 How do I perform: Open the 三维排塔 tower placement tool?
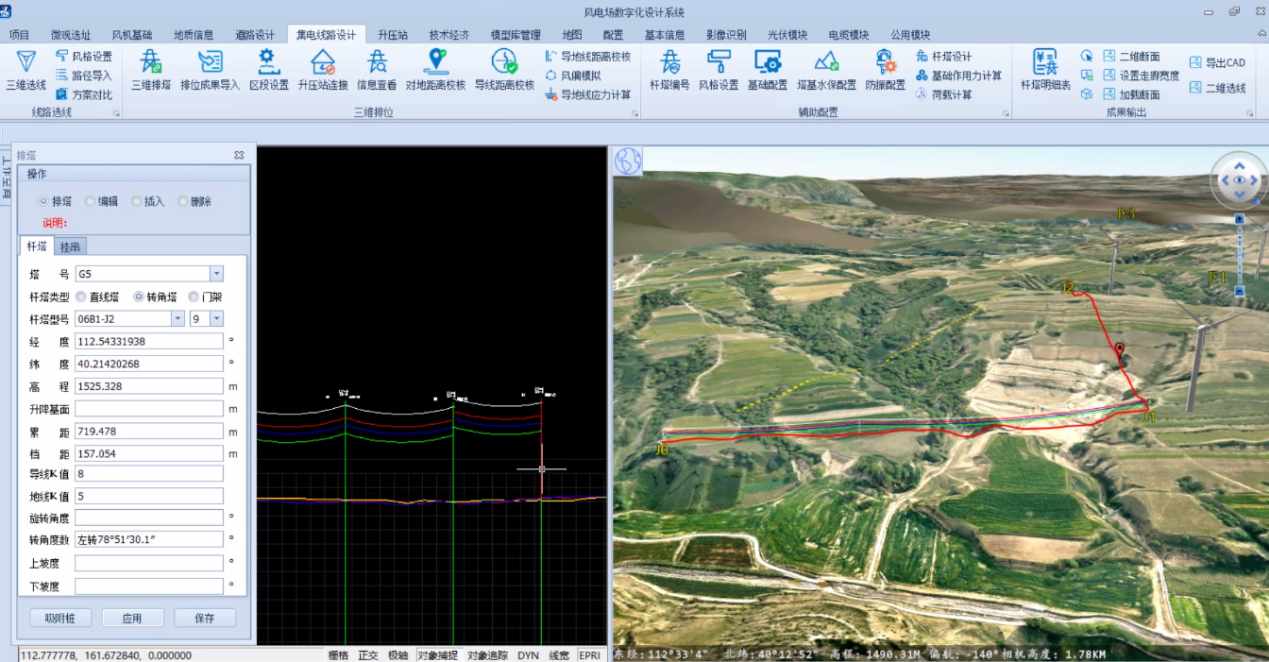click(x=151, y=62)
